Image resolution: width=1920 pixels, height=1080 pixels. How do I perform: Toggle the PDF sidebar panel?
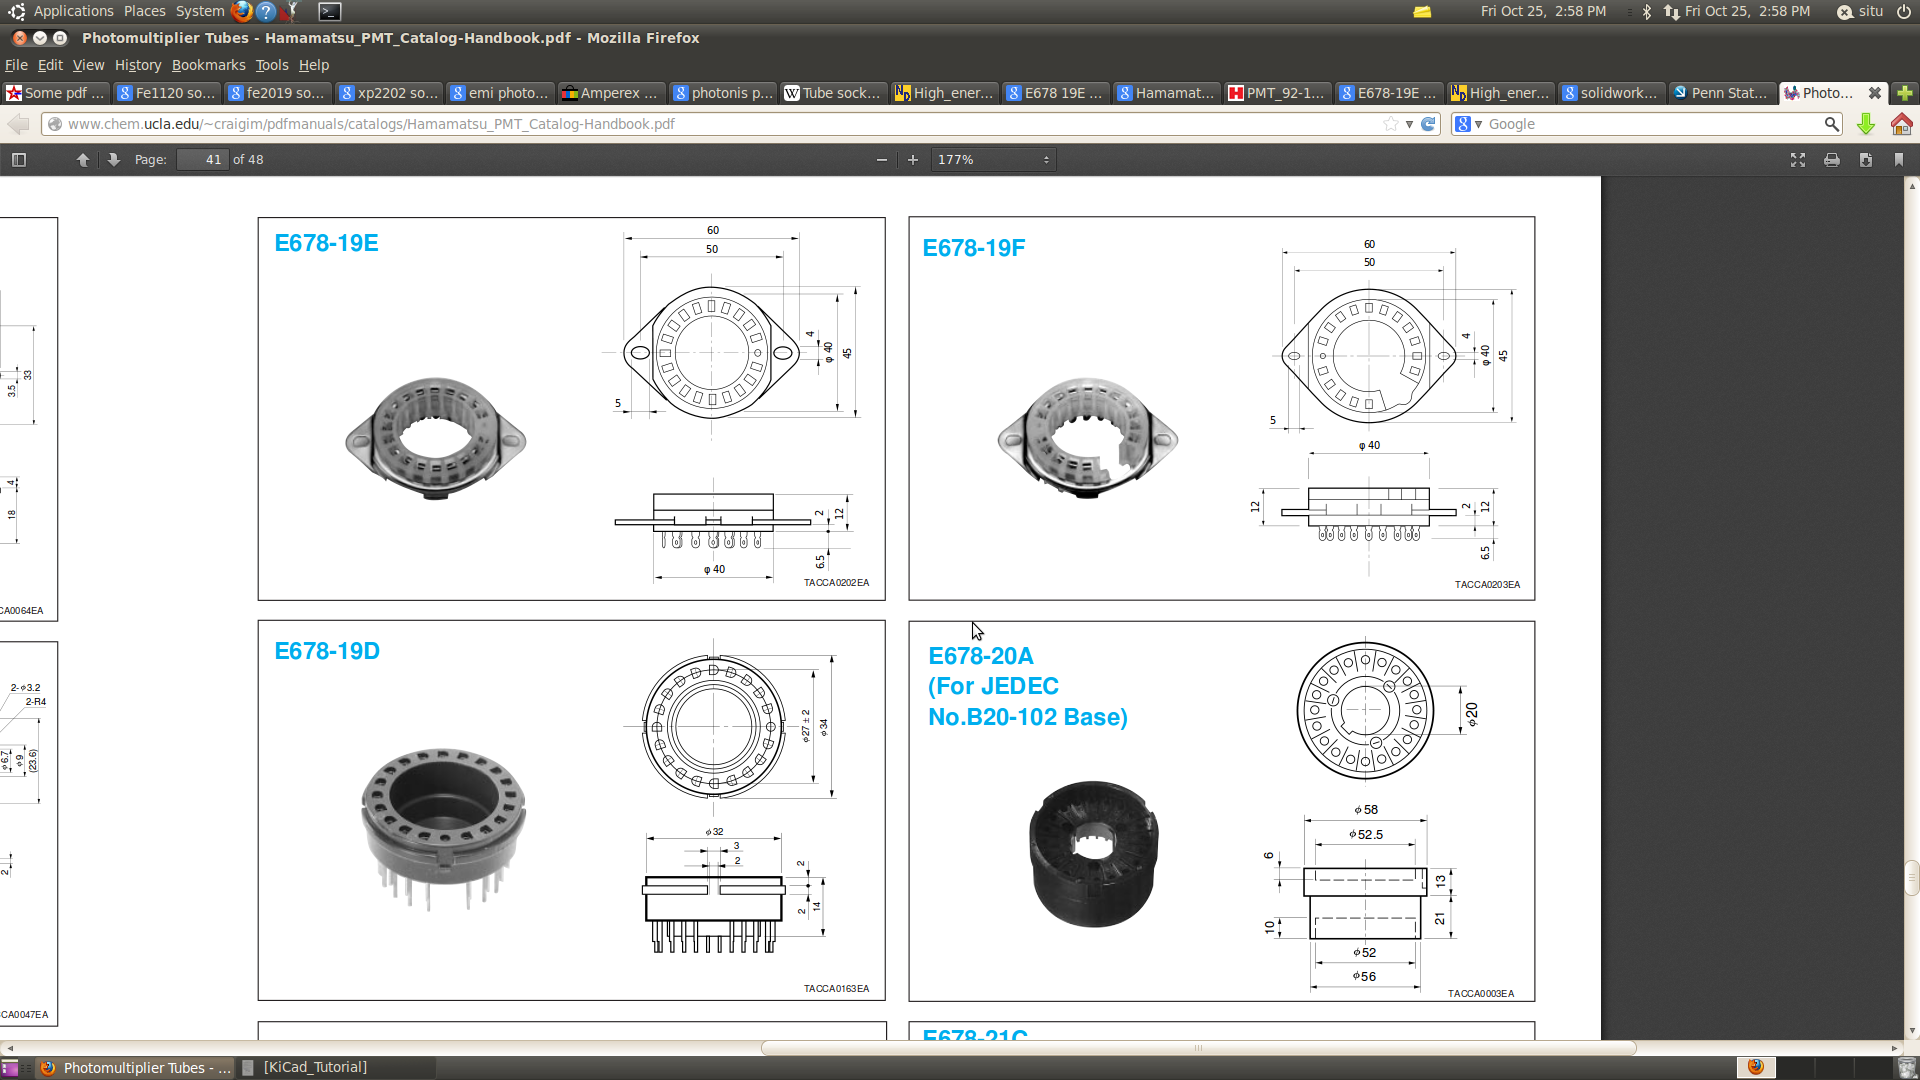coord(19,160)
